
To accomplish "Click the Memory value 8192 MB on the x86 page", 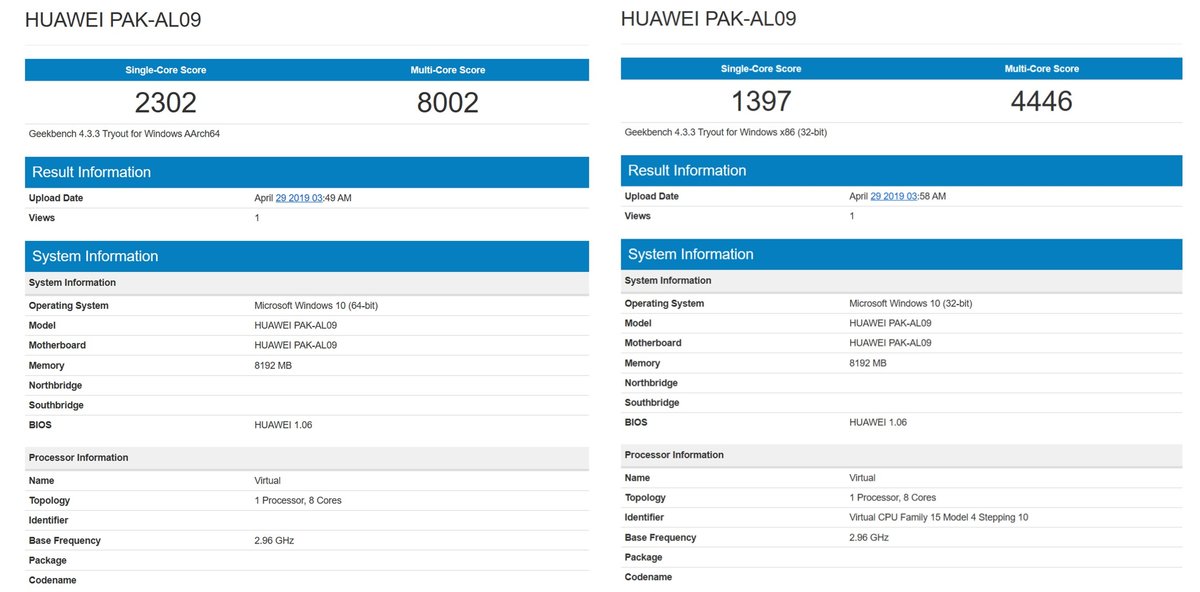I will (867, 363).
